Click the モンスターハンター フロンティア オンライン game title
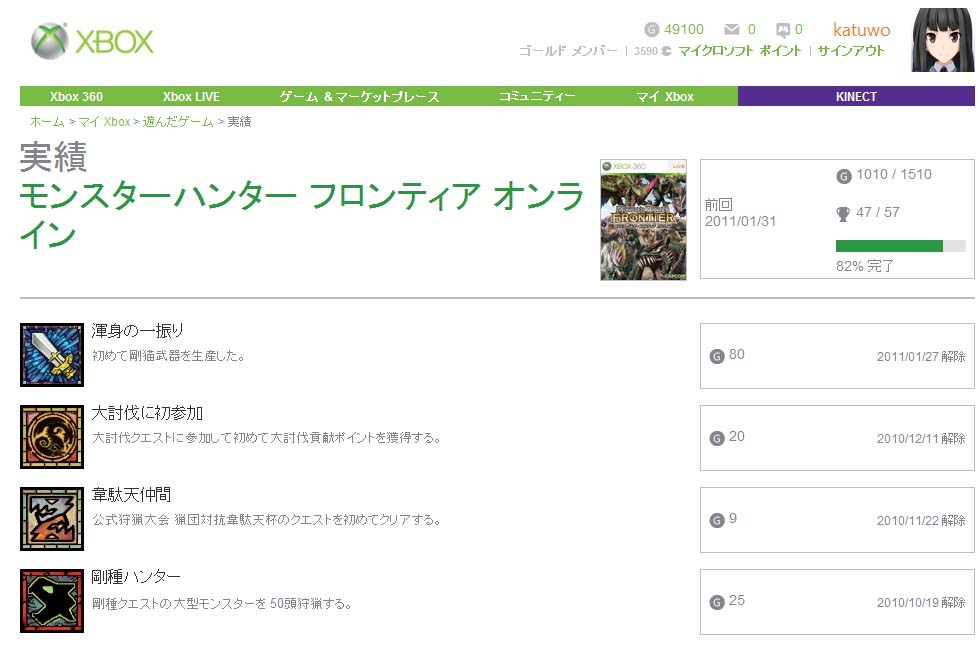Screen dimensions: 980x647 point(302,214)
